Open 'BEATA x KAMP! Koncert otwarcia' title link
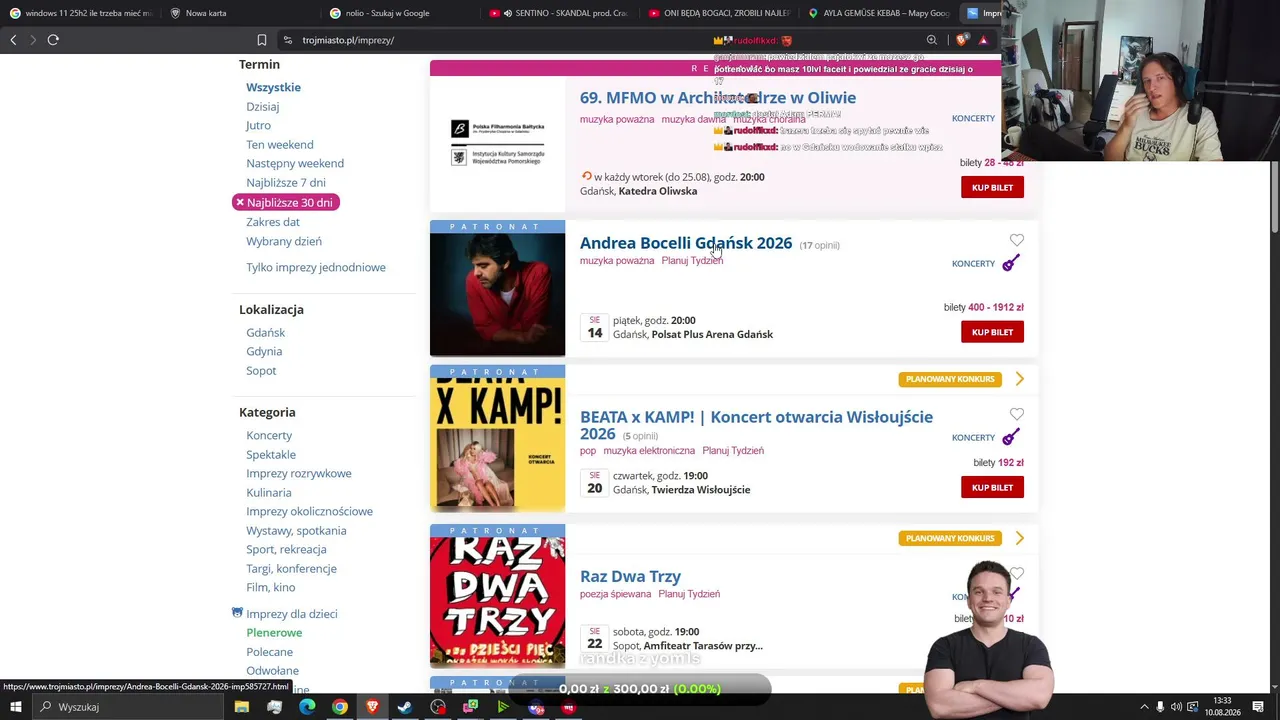The height and width of the screenshot is (720, 1280). pyautogui.click(x=756, y=425)
